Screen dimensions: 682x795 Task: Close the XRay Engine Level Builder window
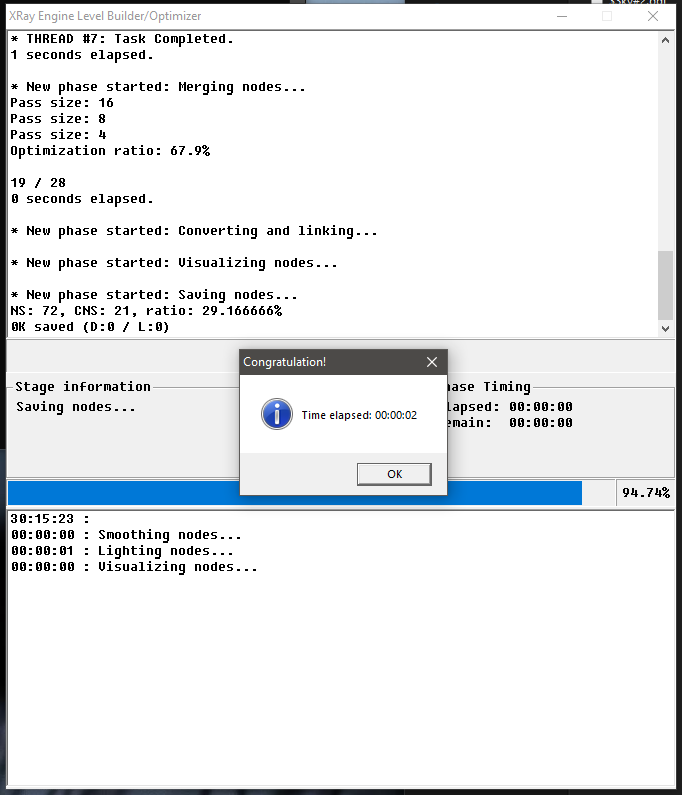tap(653, 16)
